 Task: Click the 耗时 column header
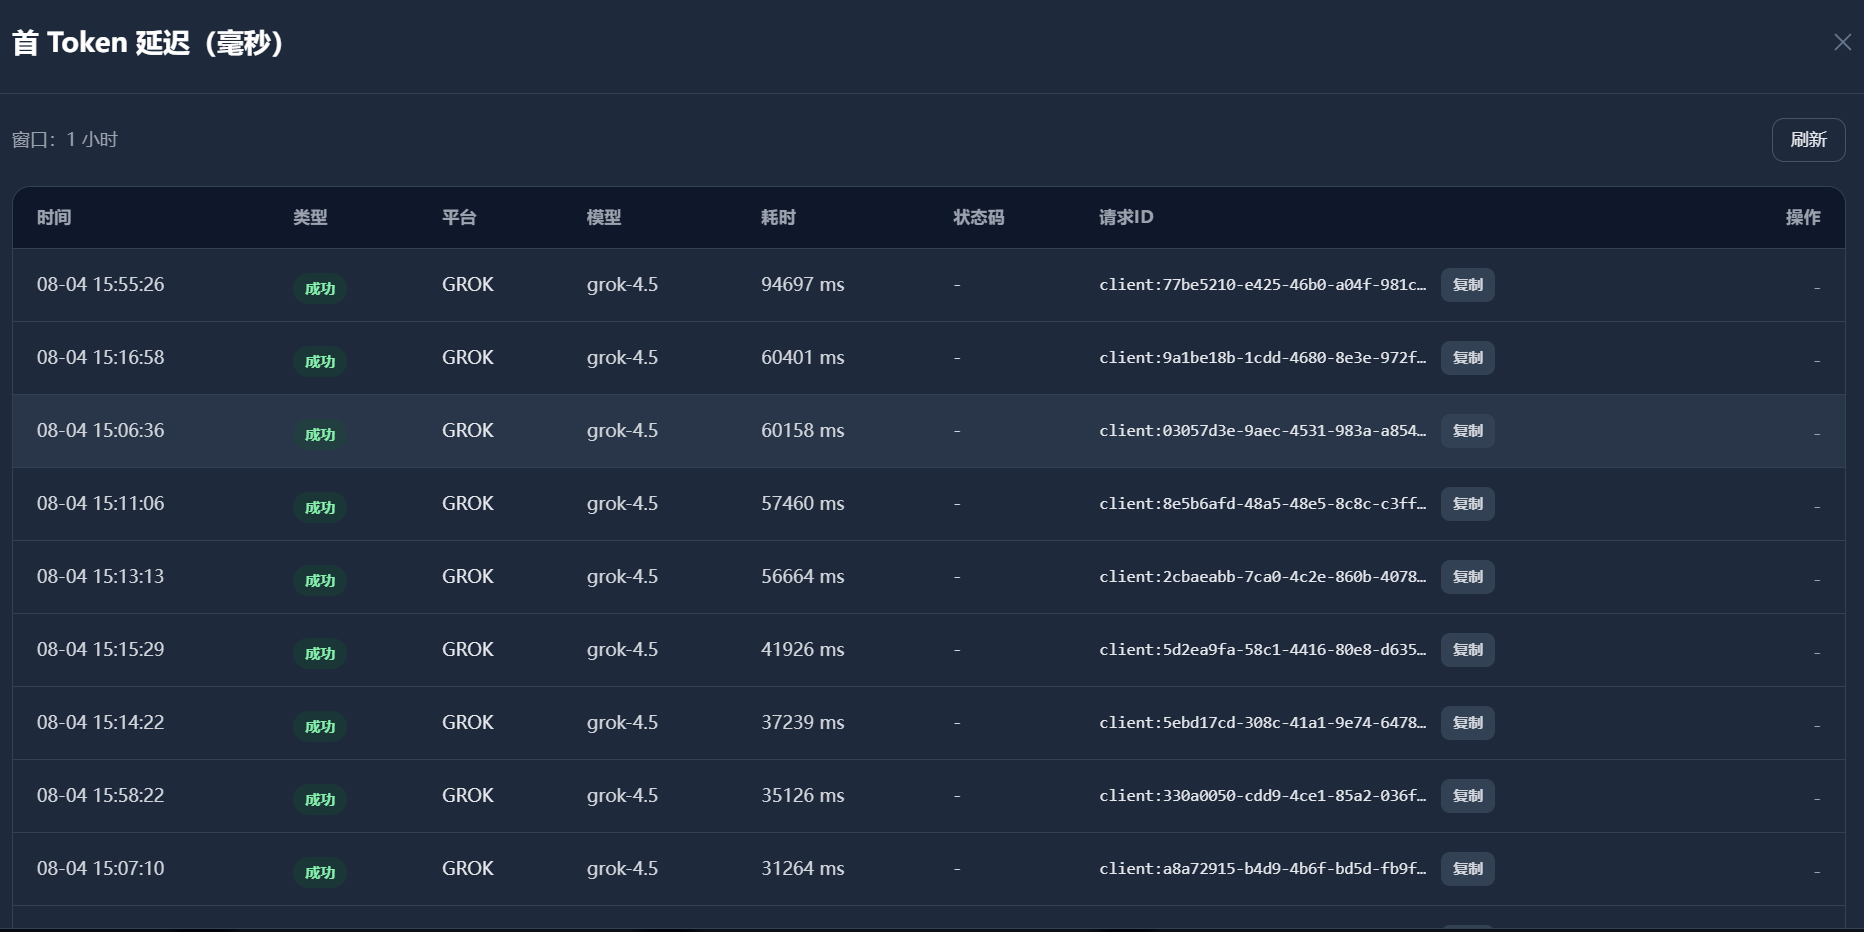778,217
